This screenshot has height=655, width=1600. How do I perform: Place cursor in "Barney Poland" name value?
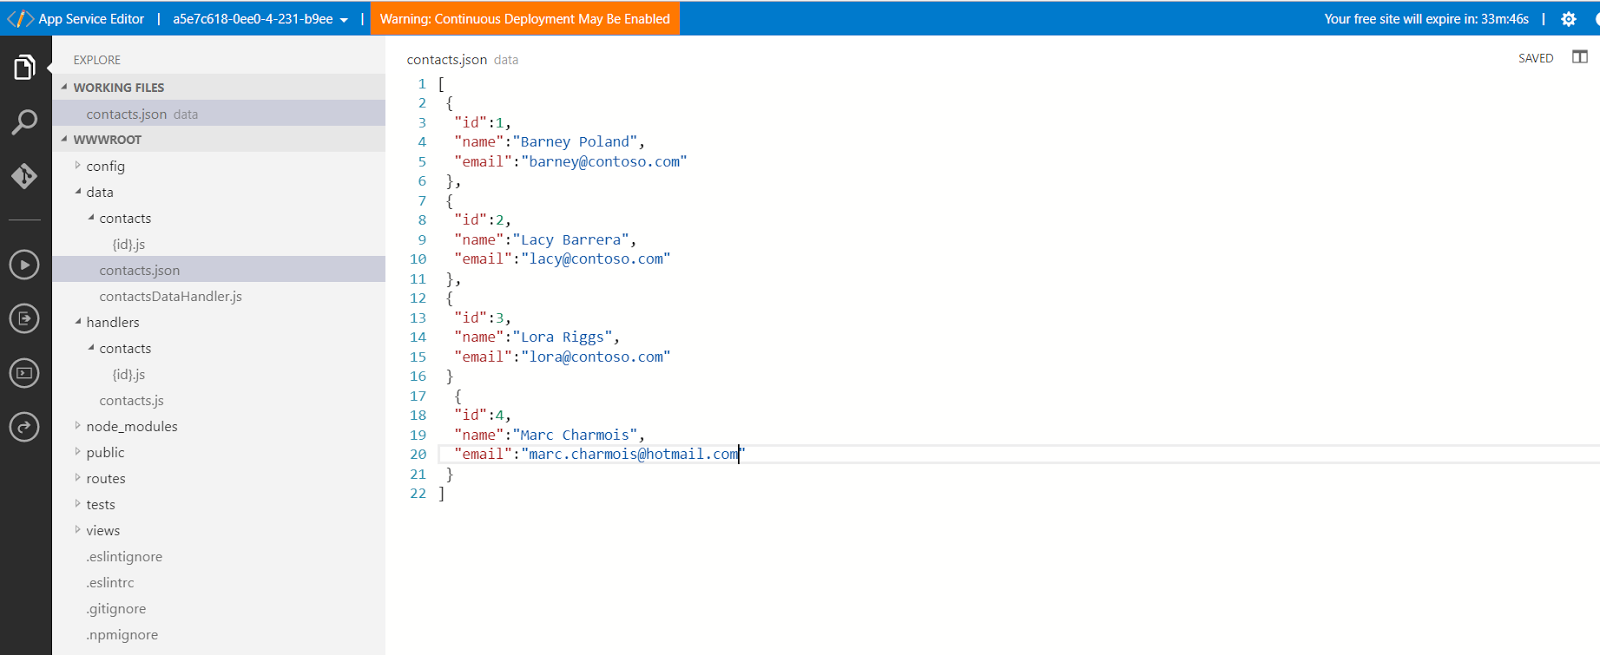[575, 142]
